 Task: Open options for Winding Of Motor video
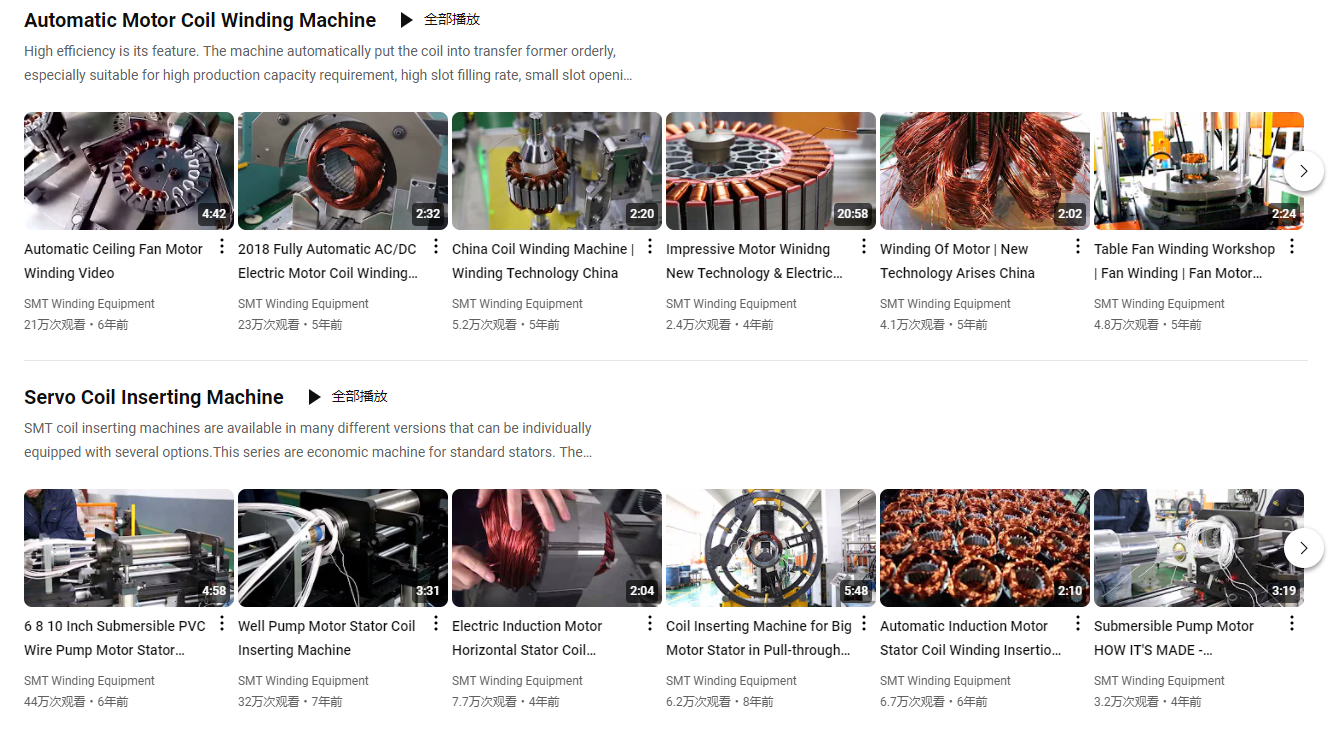point(1078,247)
